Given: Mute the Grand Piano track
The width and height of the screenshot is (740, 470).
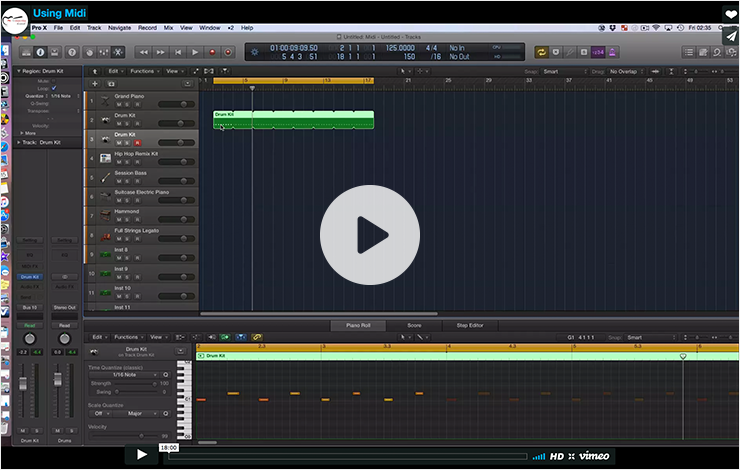Looking at the screenshot, I should click(119, 104).
